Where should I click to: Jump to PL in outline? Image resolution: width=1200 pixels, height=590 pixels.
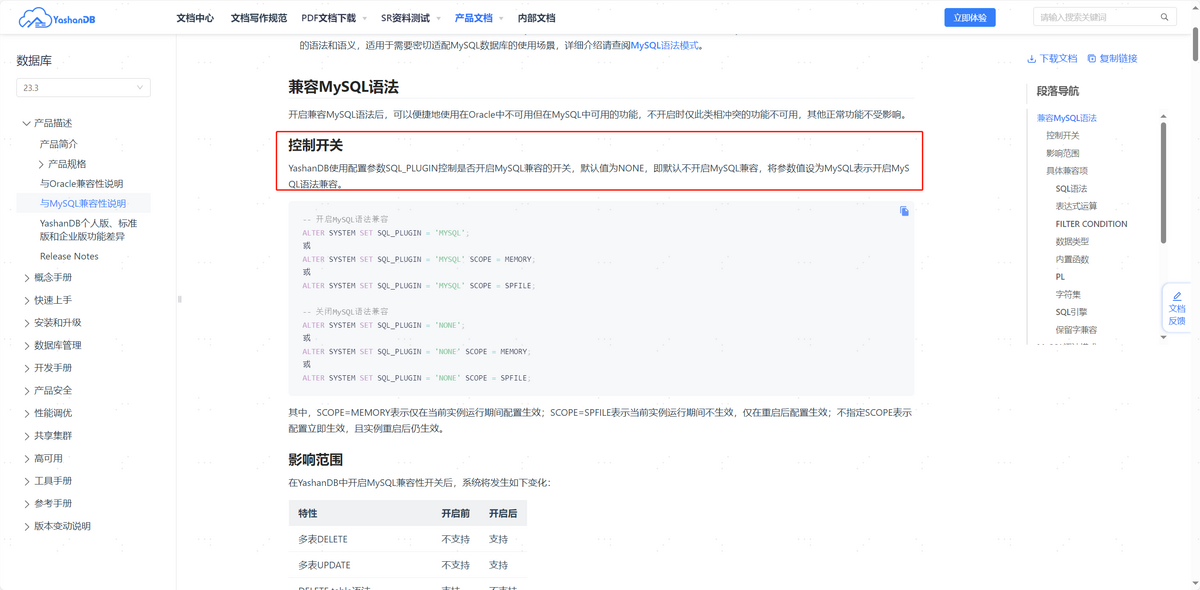[1060, 277]
